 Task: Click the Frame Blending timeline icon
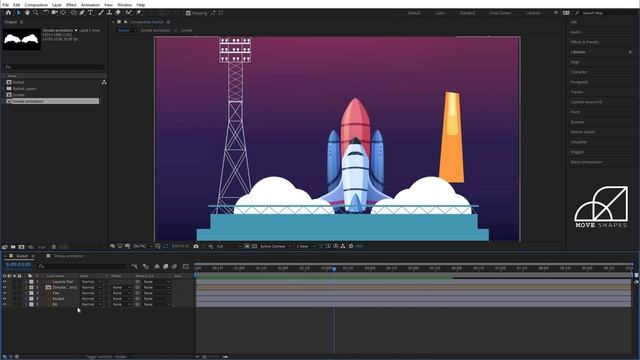point(165,266)
